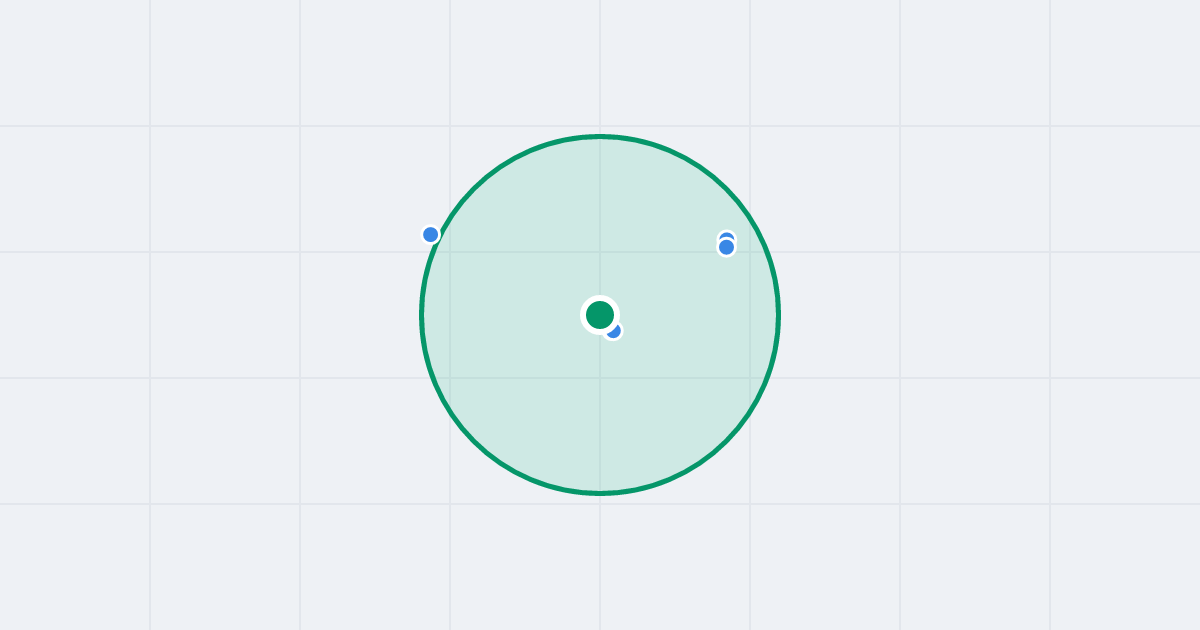
Task: Click the blue point on the circle's left edge
Action: coord(431,235)
